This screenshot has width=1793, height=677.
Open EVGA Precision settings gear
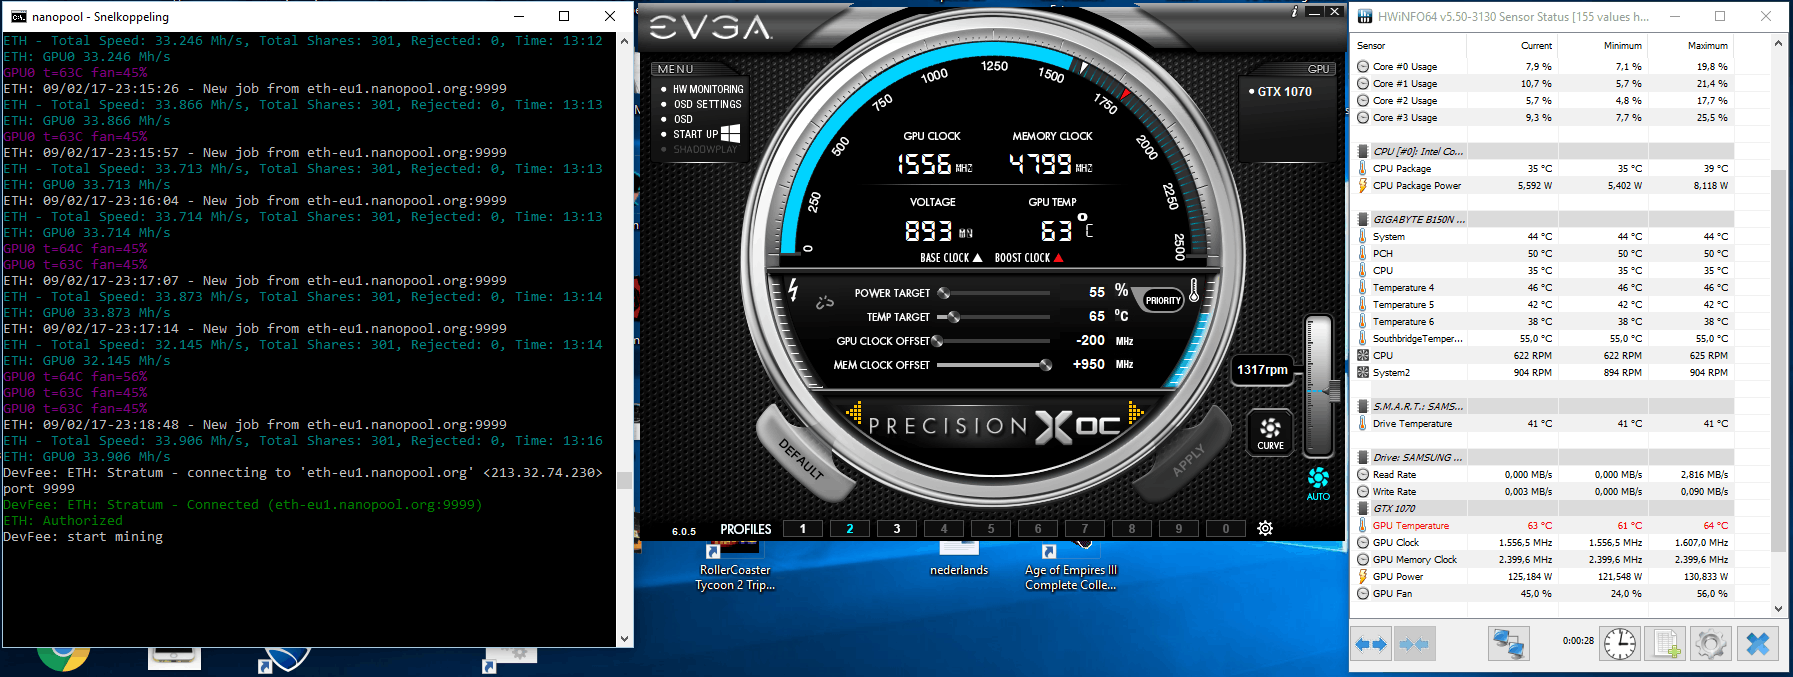1265,529
